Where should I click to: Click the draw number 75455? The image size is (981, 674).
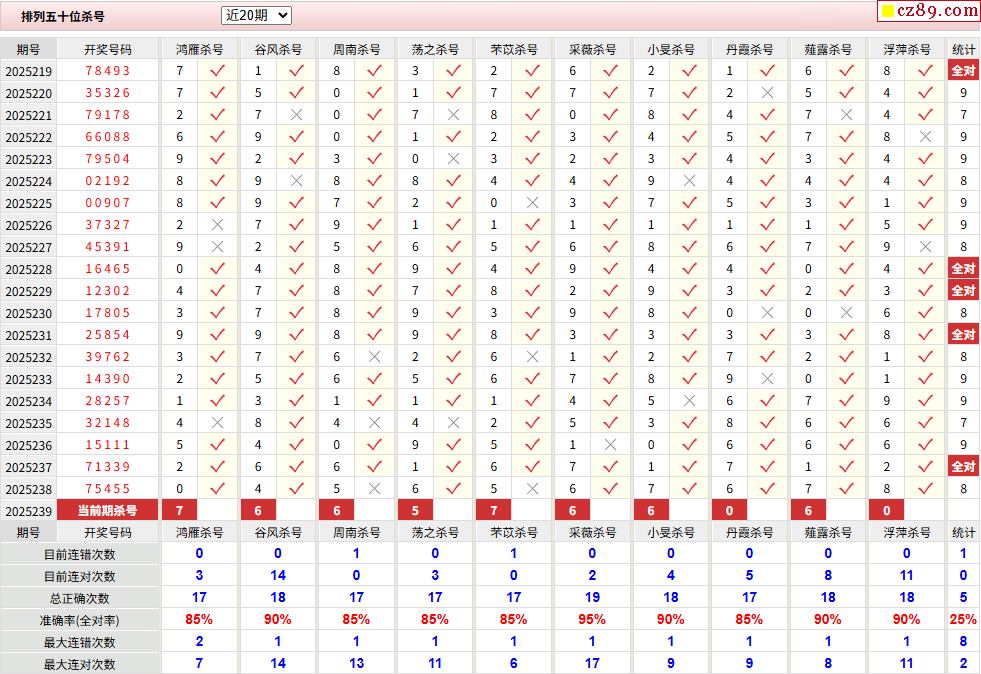[x=108, y=489]
